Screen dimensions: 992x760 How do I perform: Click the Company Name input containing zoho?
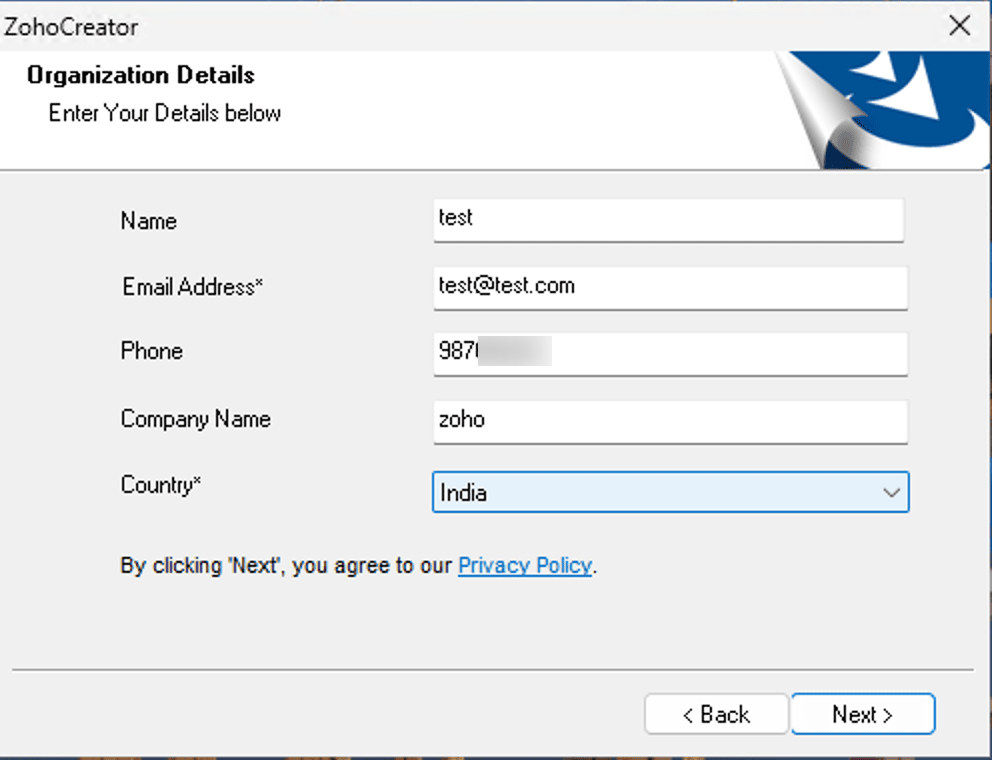tap(670, 421)
